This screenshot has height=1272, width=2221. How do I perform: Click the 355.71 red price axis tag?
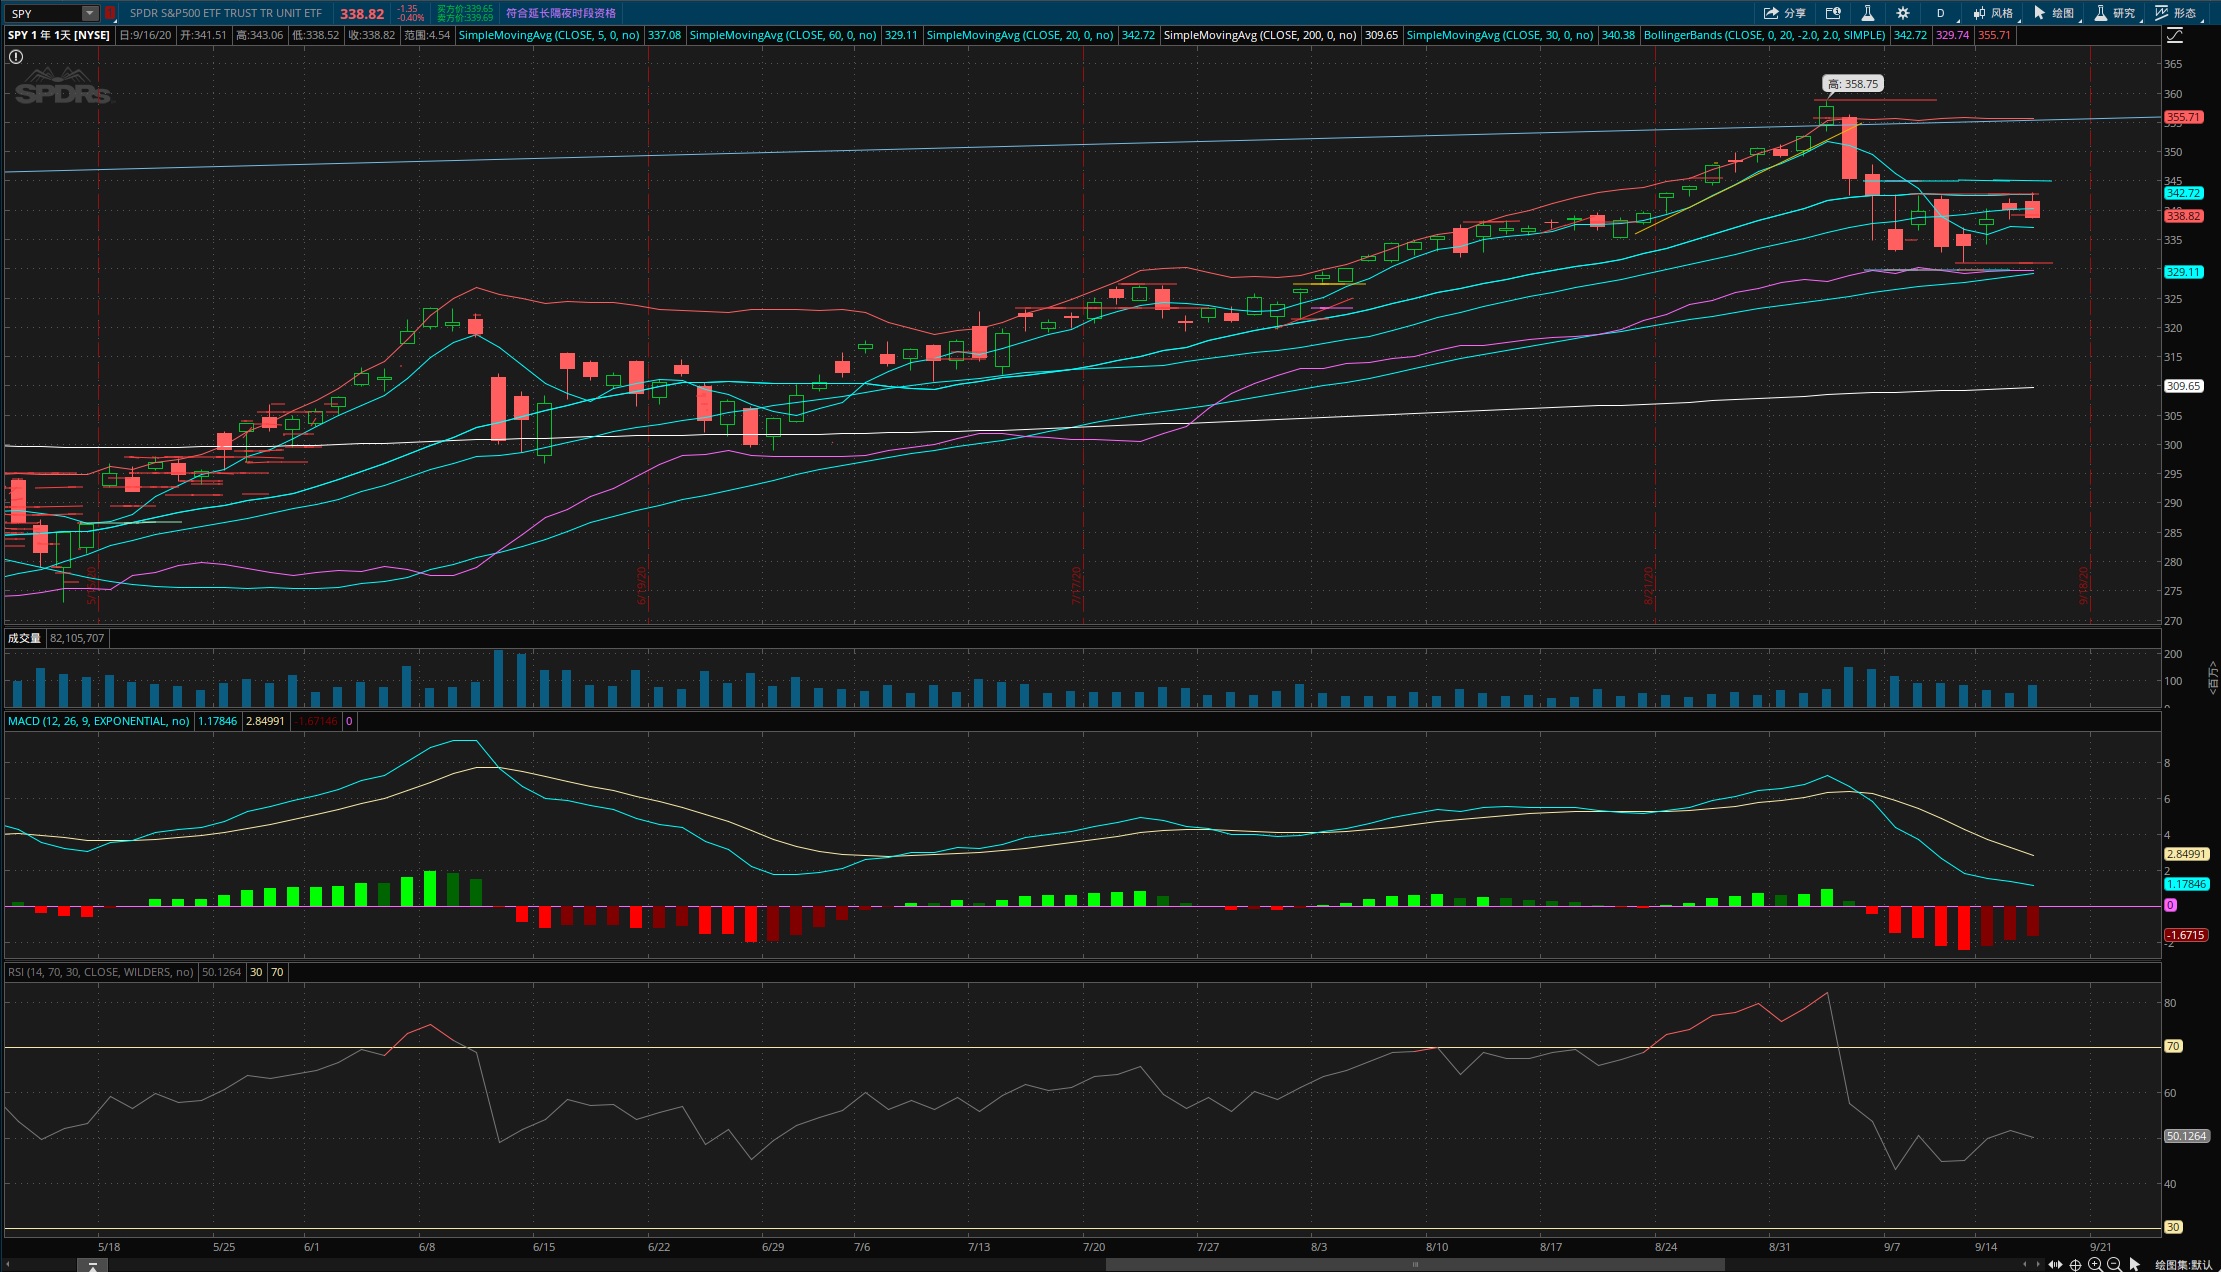coord(2184,117)
